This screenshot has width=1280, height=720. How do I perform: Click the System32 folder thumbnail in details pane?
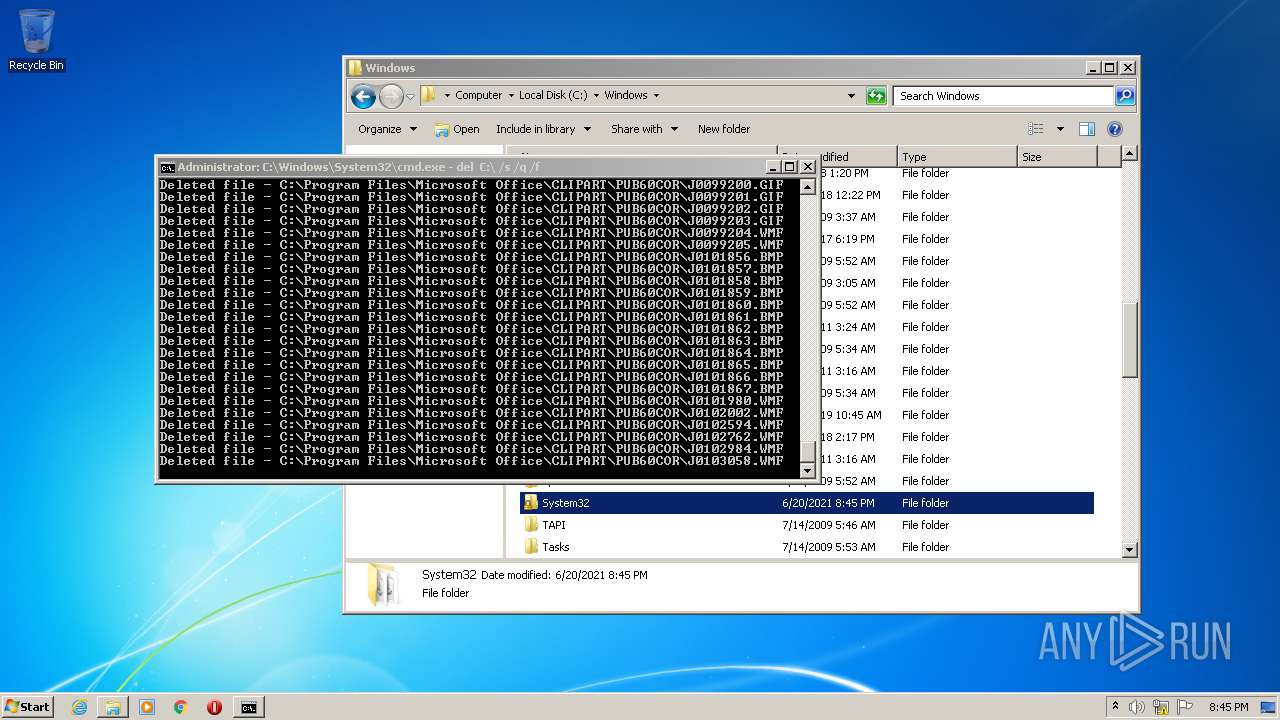pos(381,584)
